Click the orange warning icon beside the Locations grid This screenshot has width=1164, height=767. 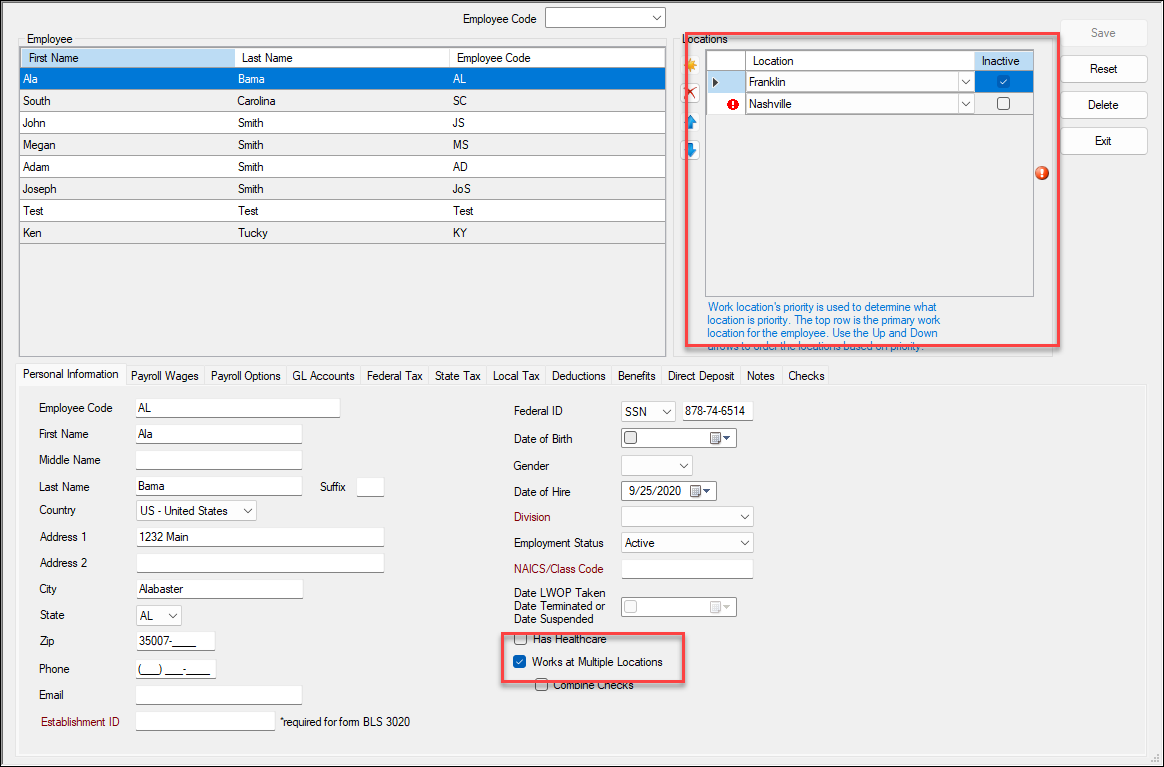coord(1042,172)
